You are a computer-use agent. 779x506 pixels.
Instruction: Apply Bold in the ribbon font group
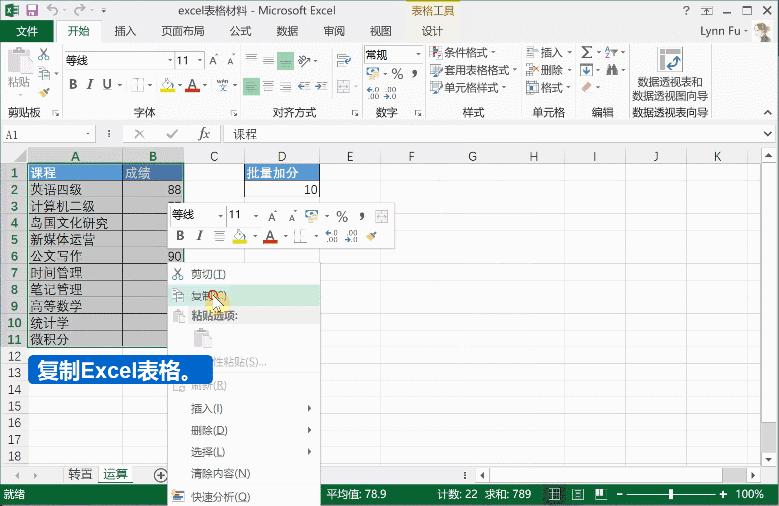tap(73, 84)
